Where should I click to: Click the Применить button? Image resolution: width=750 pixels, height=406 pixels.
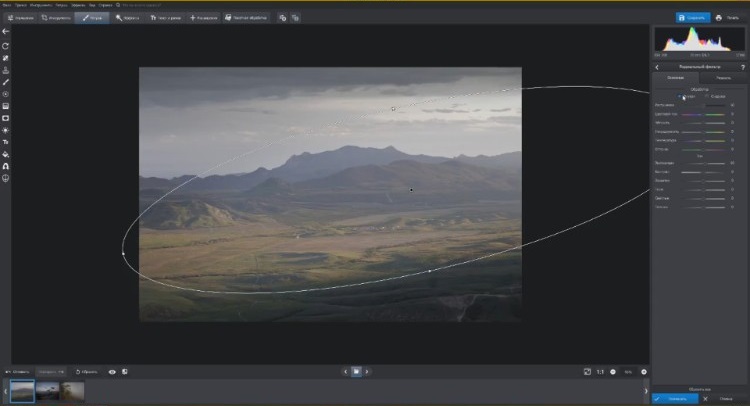tap(676, 397)
